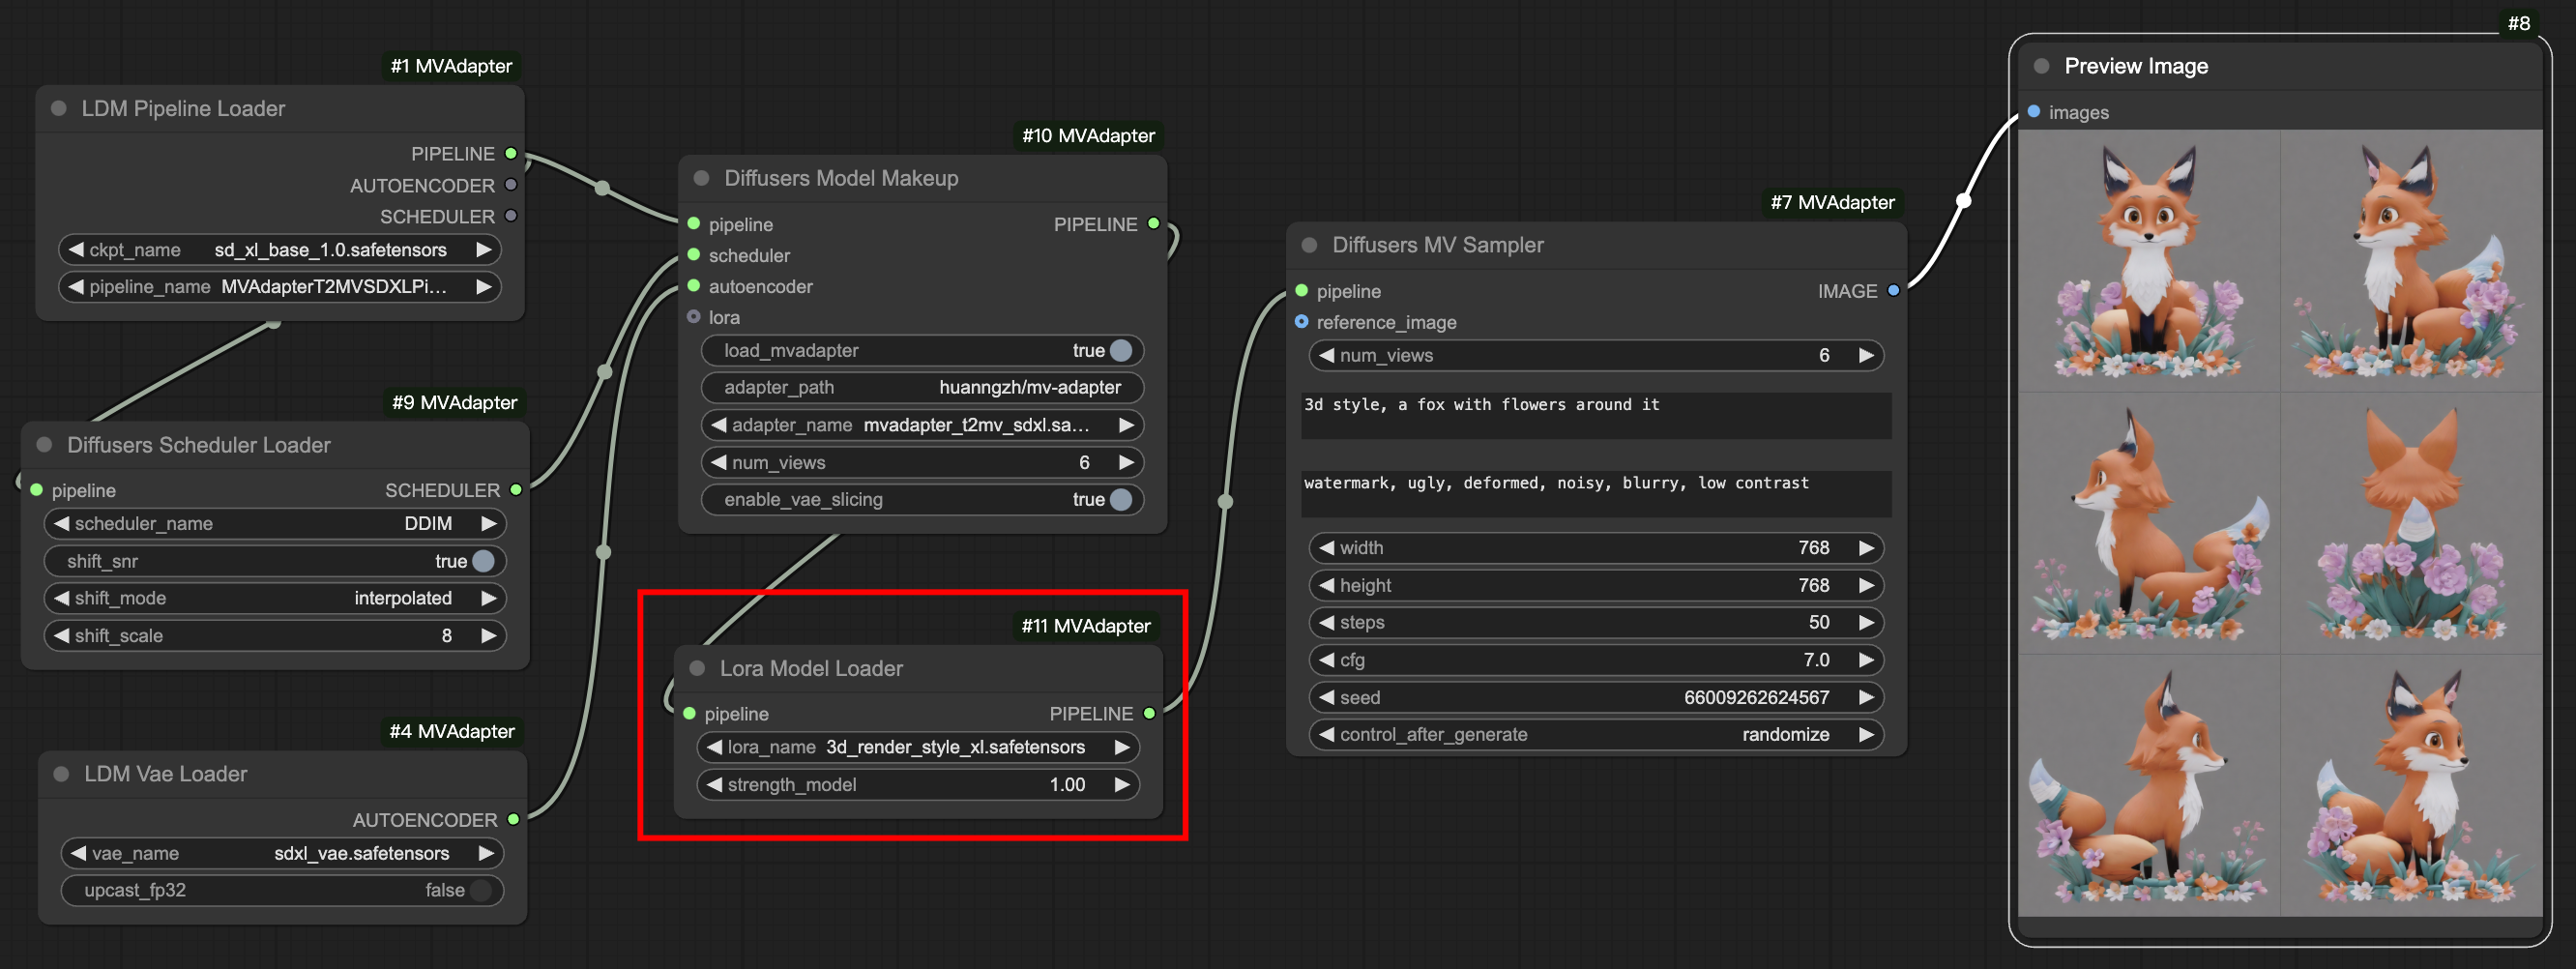
Task: Select the fox back-view preview image
Action: click(x=2411, y=524)
